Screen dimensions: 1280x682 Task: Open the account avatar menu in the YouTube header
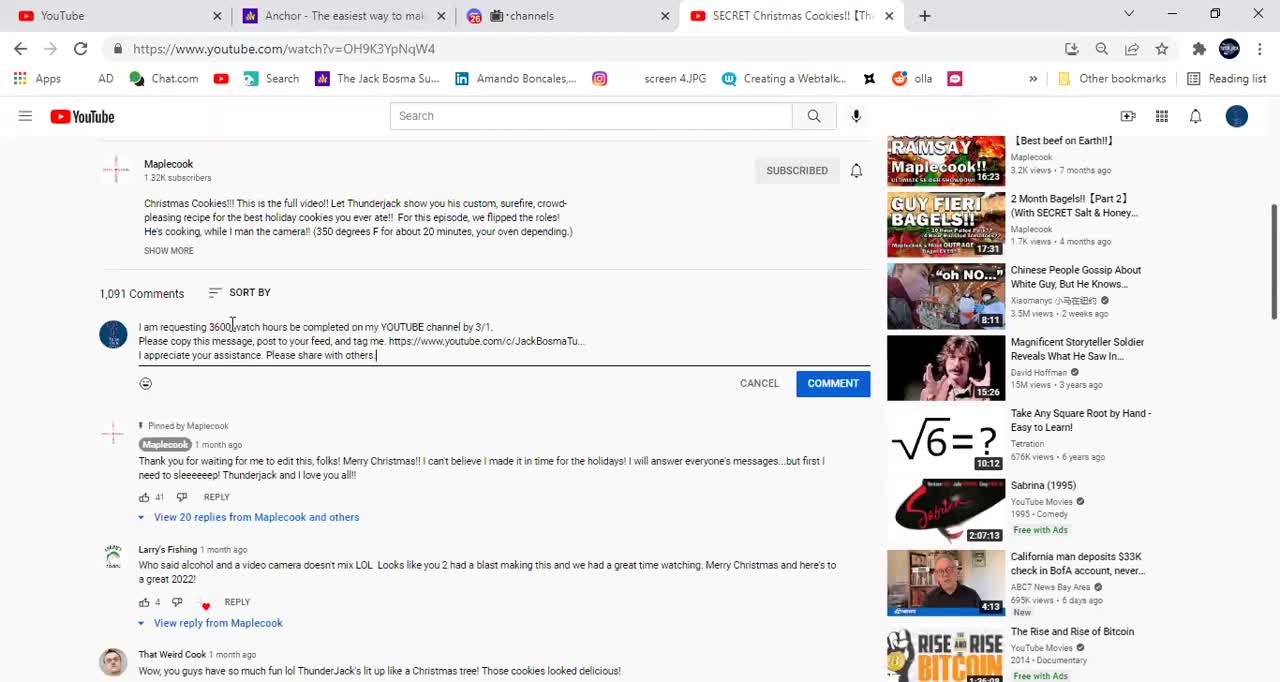tap(1237, 116)
